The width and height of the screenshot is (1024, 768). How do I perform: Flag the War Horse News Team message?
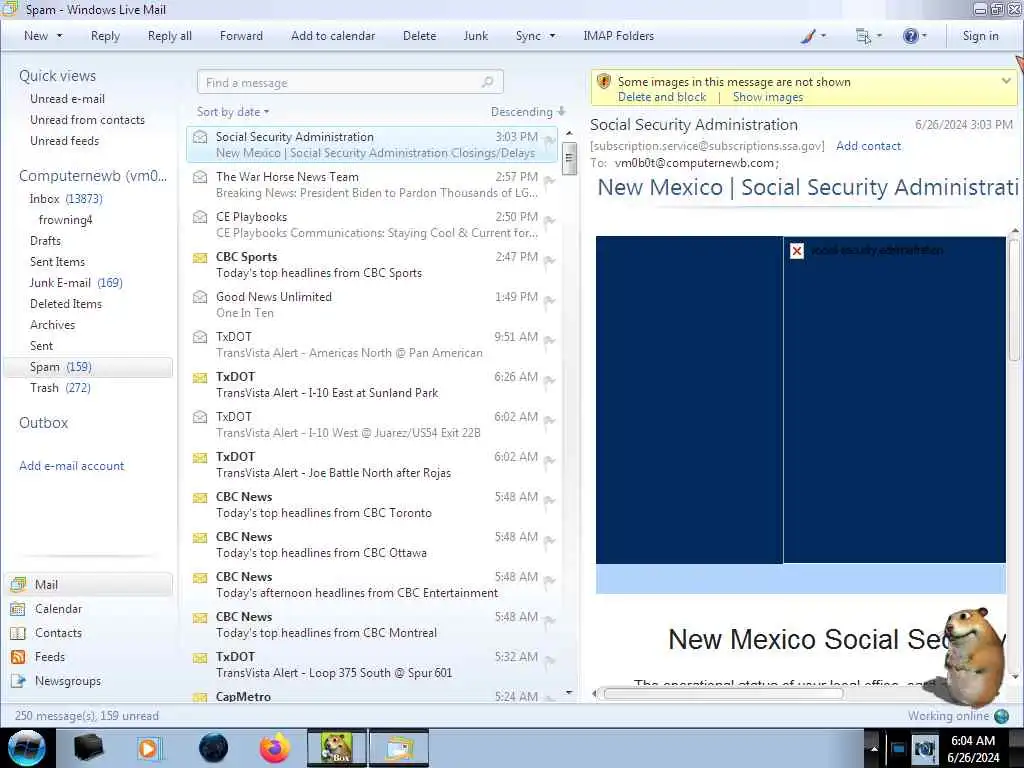click(550, 180)
